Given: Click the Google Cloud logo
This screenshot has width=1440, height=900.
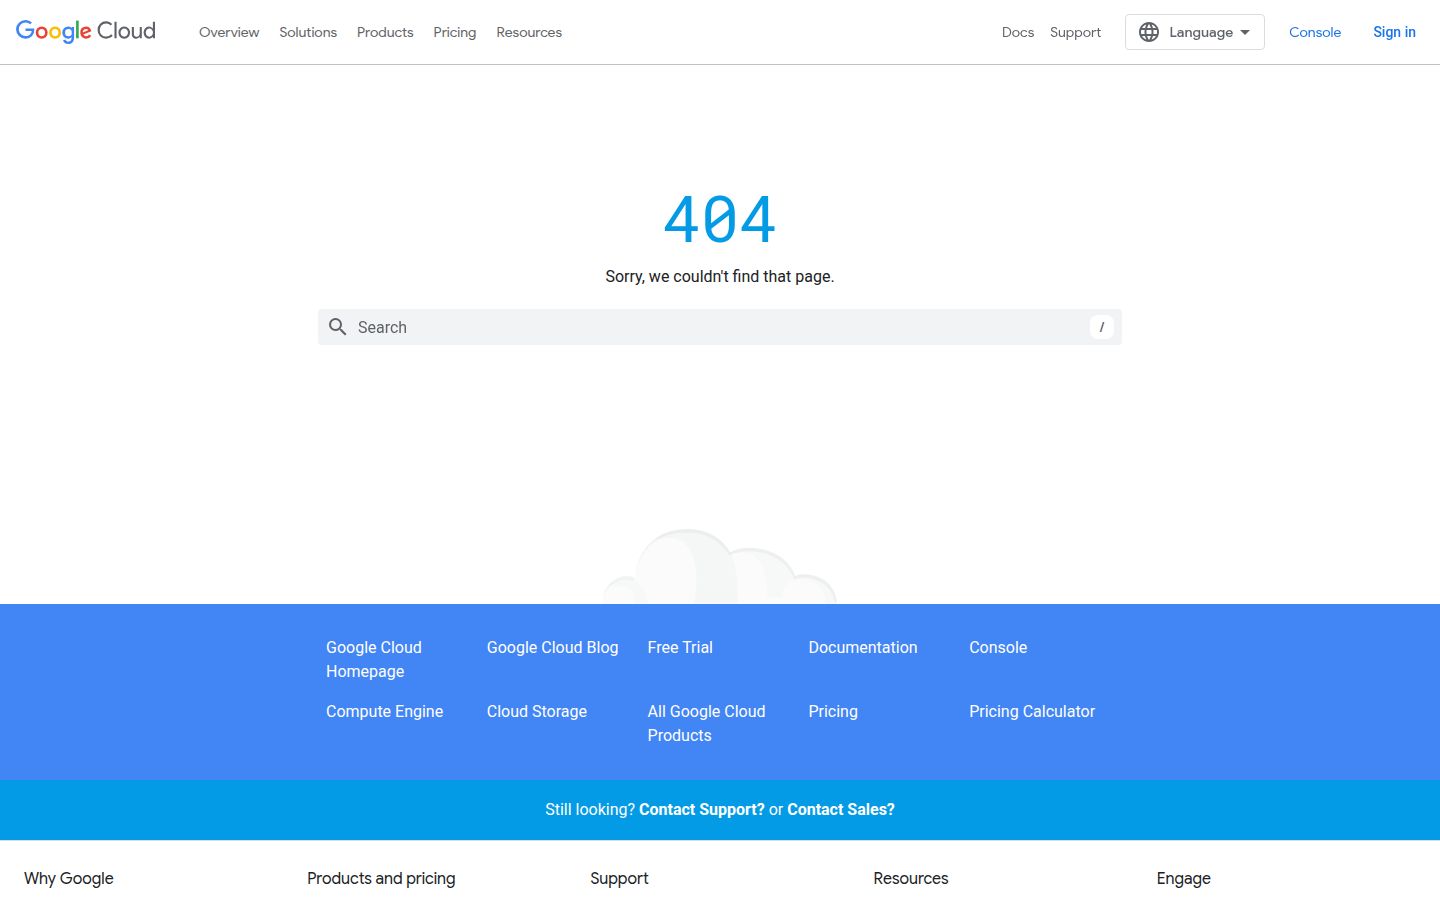Looking at the screenshot, I should [86, 32].
